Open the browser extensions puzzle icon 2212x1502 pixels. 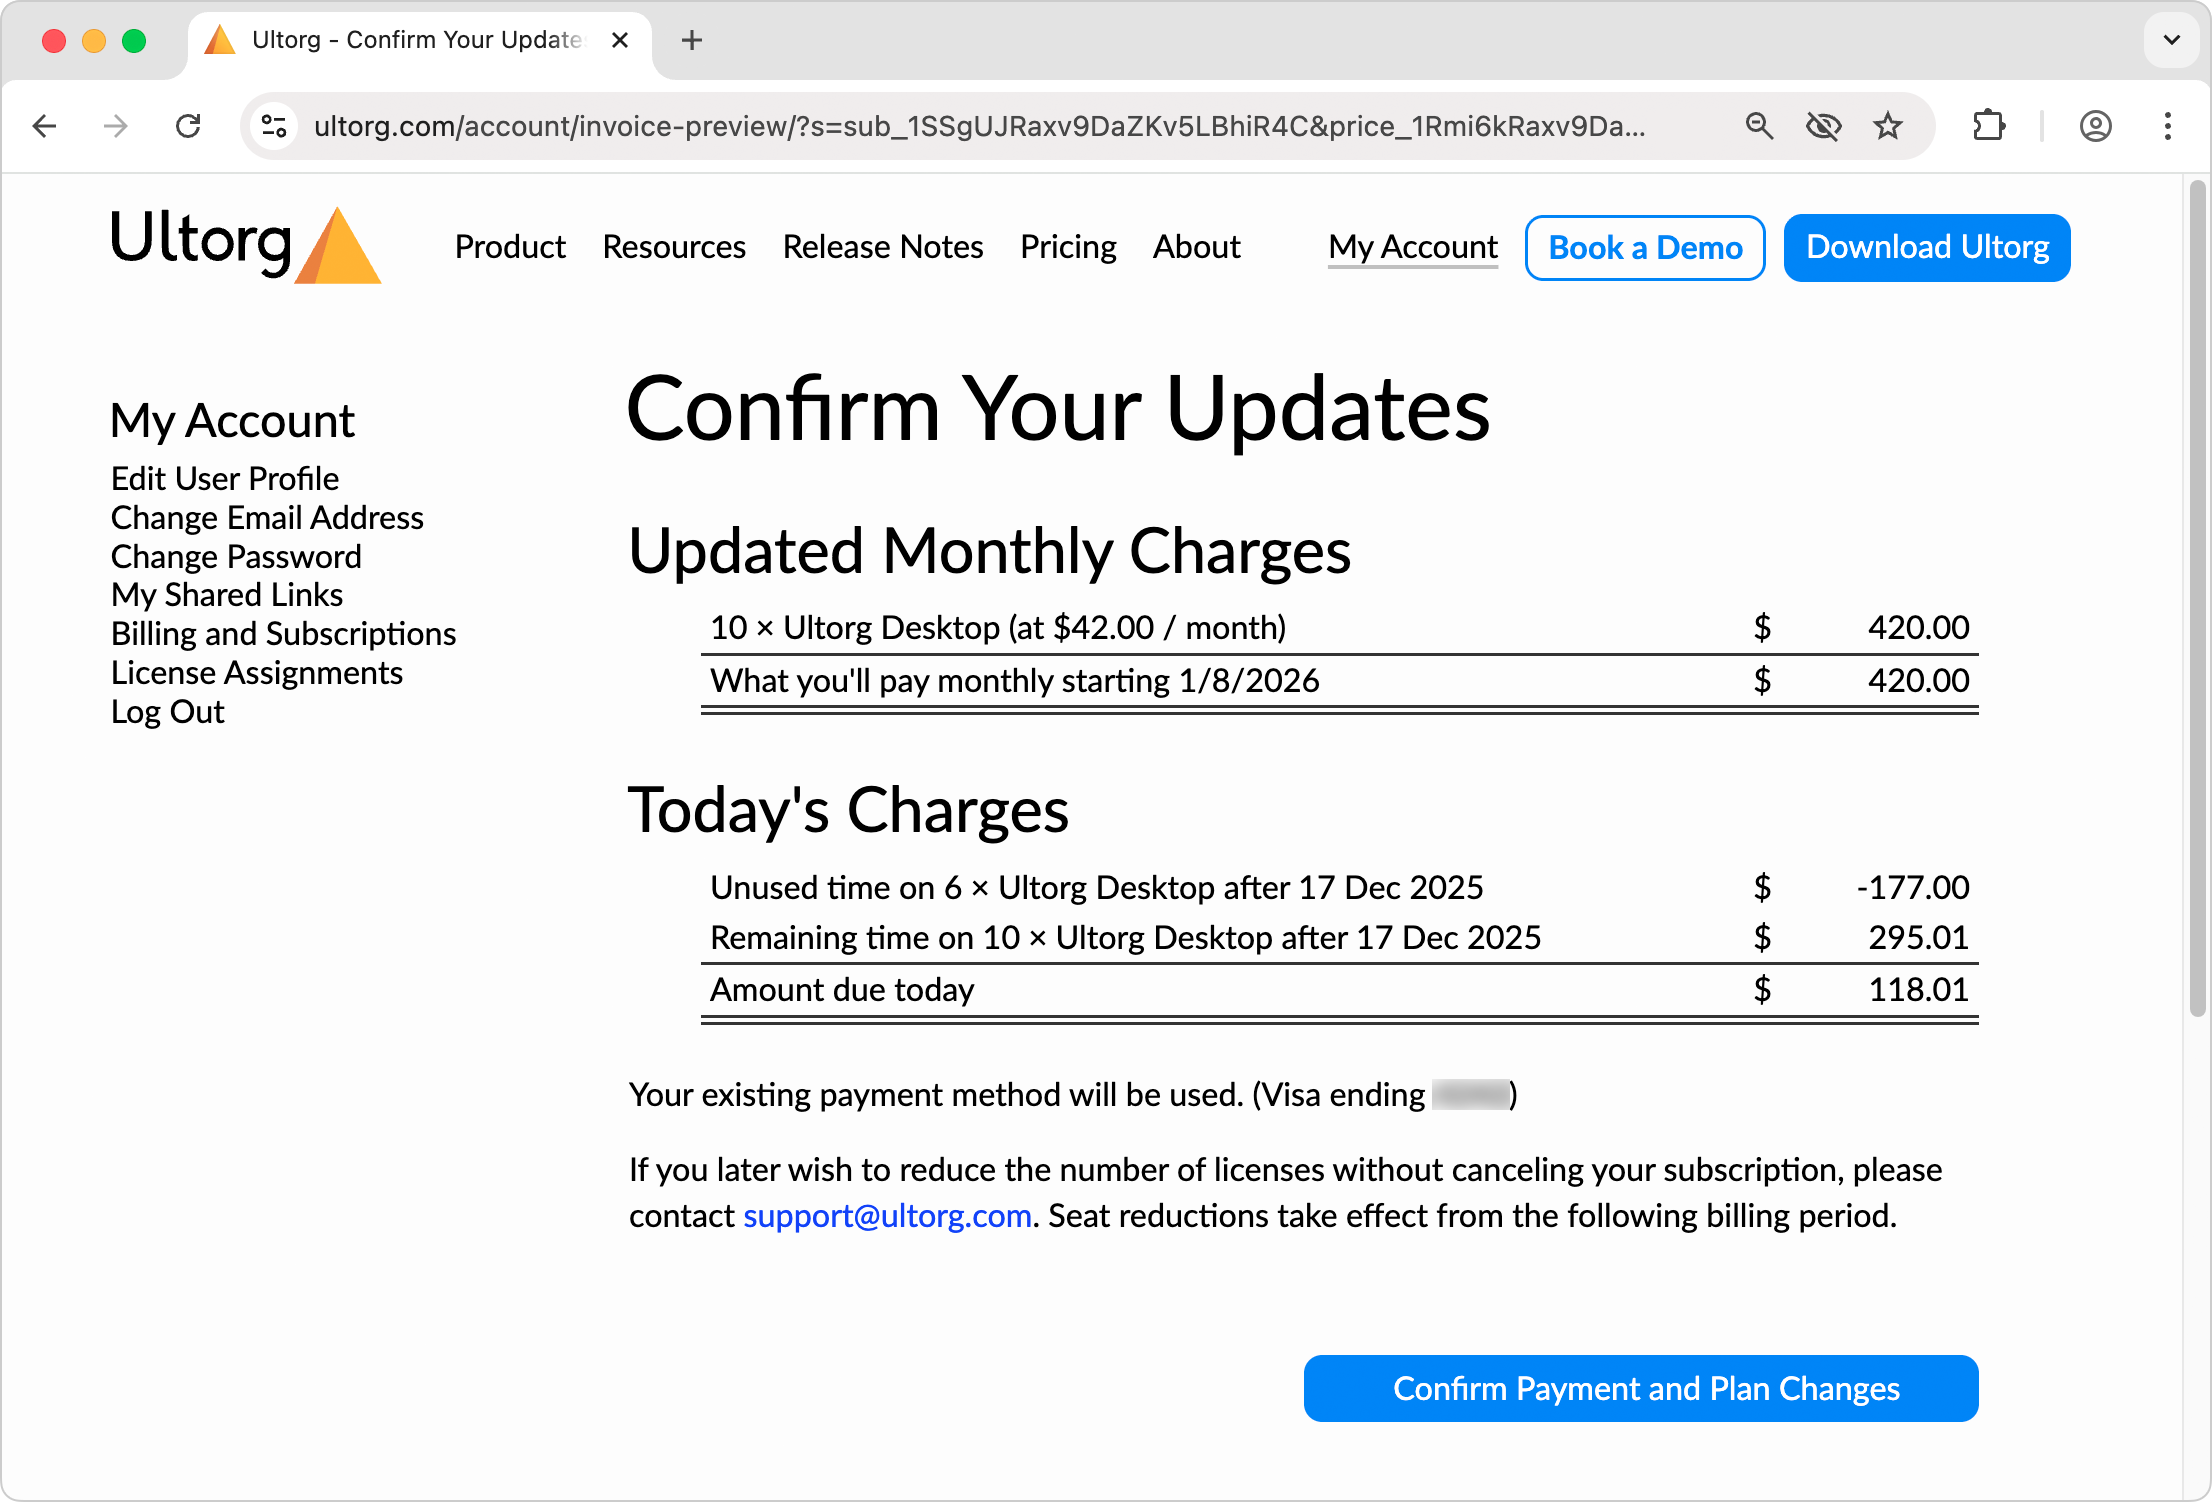click(1988, 126)
